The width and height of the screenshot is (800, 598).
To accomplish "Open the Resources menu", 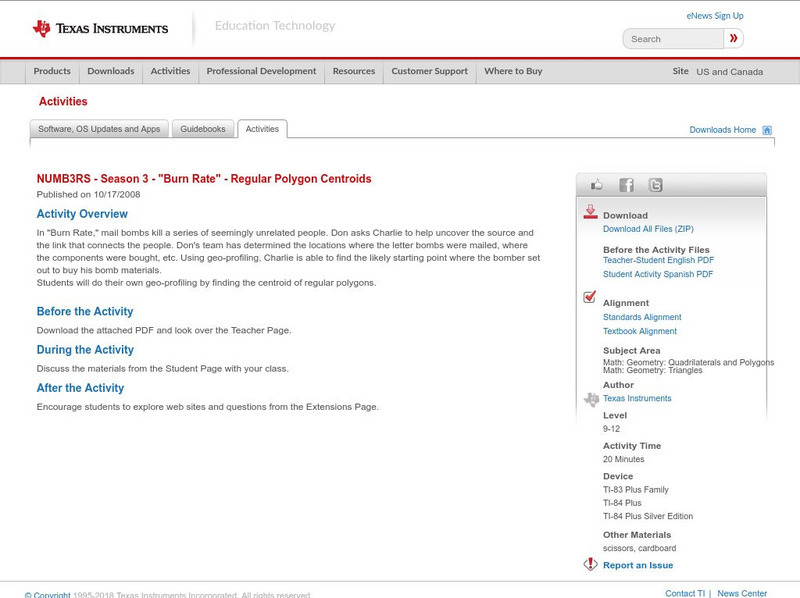I will (354, 71).
